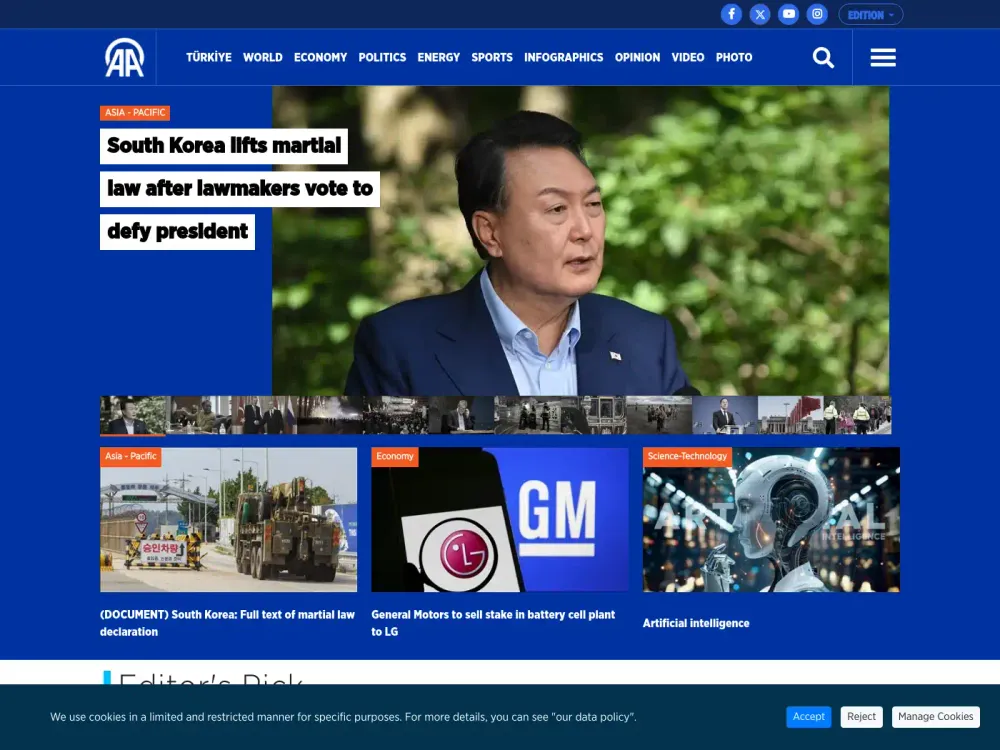Open the hamburger menu icon
Screen dimensions: 1000x750
coord(883,58)
